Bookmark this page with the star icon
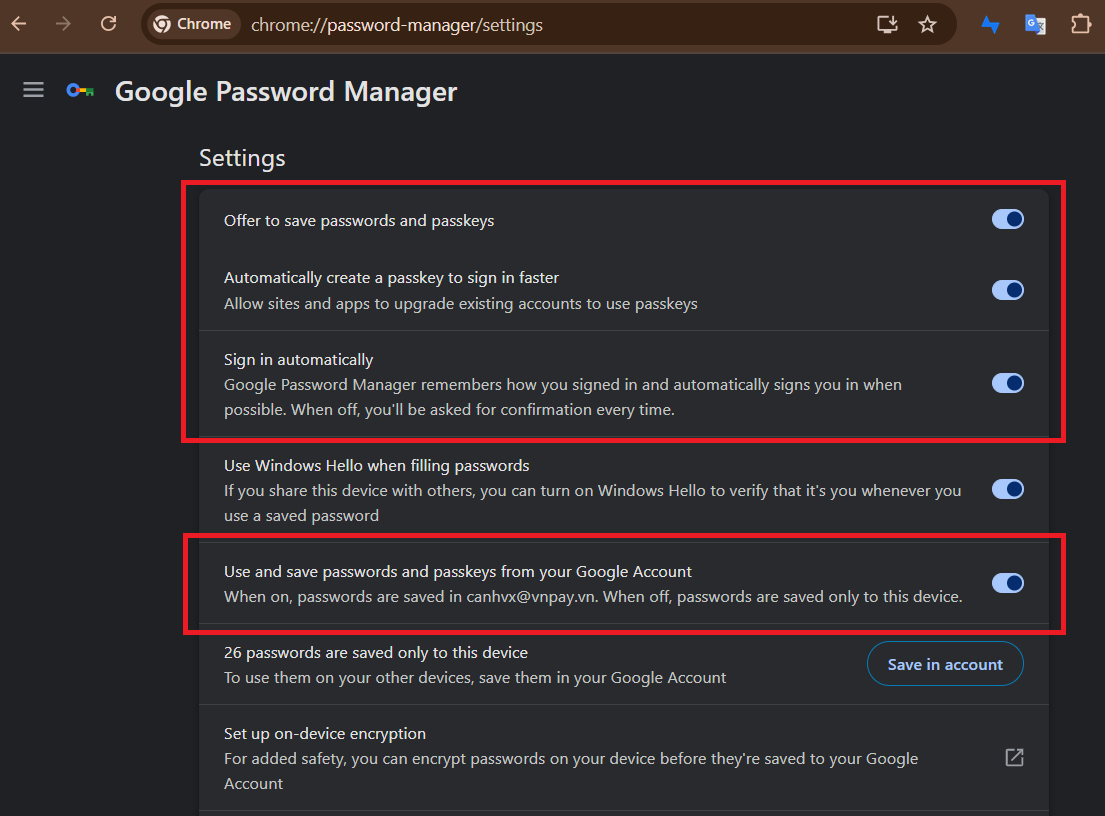The height and width of the screenshot is (816, 1105). click(927, 24)
